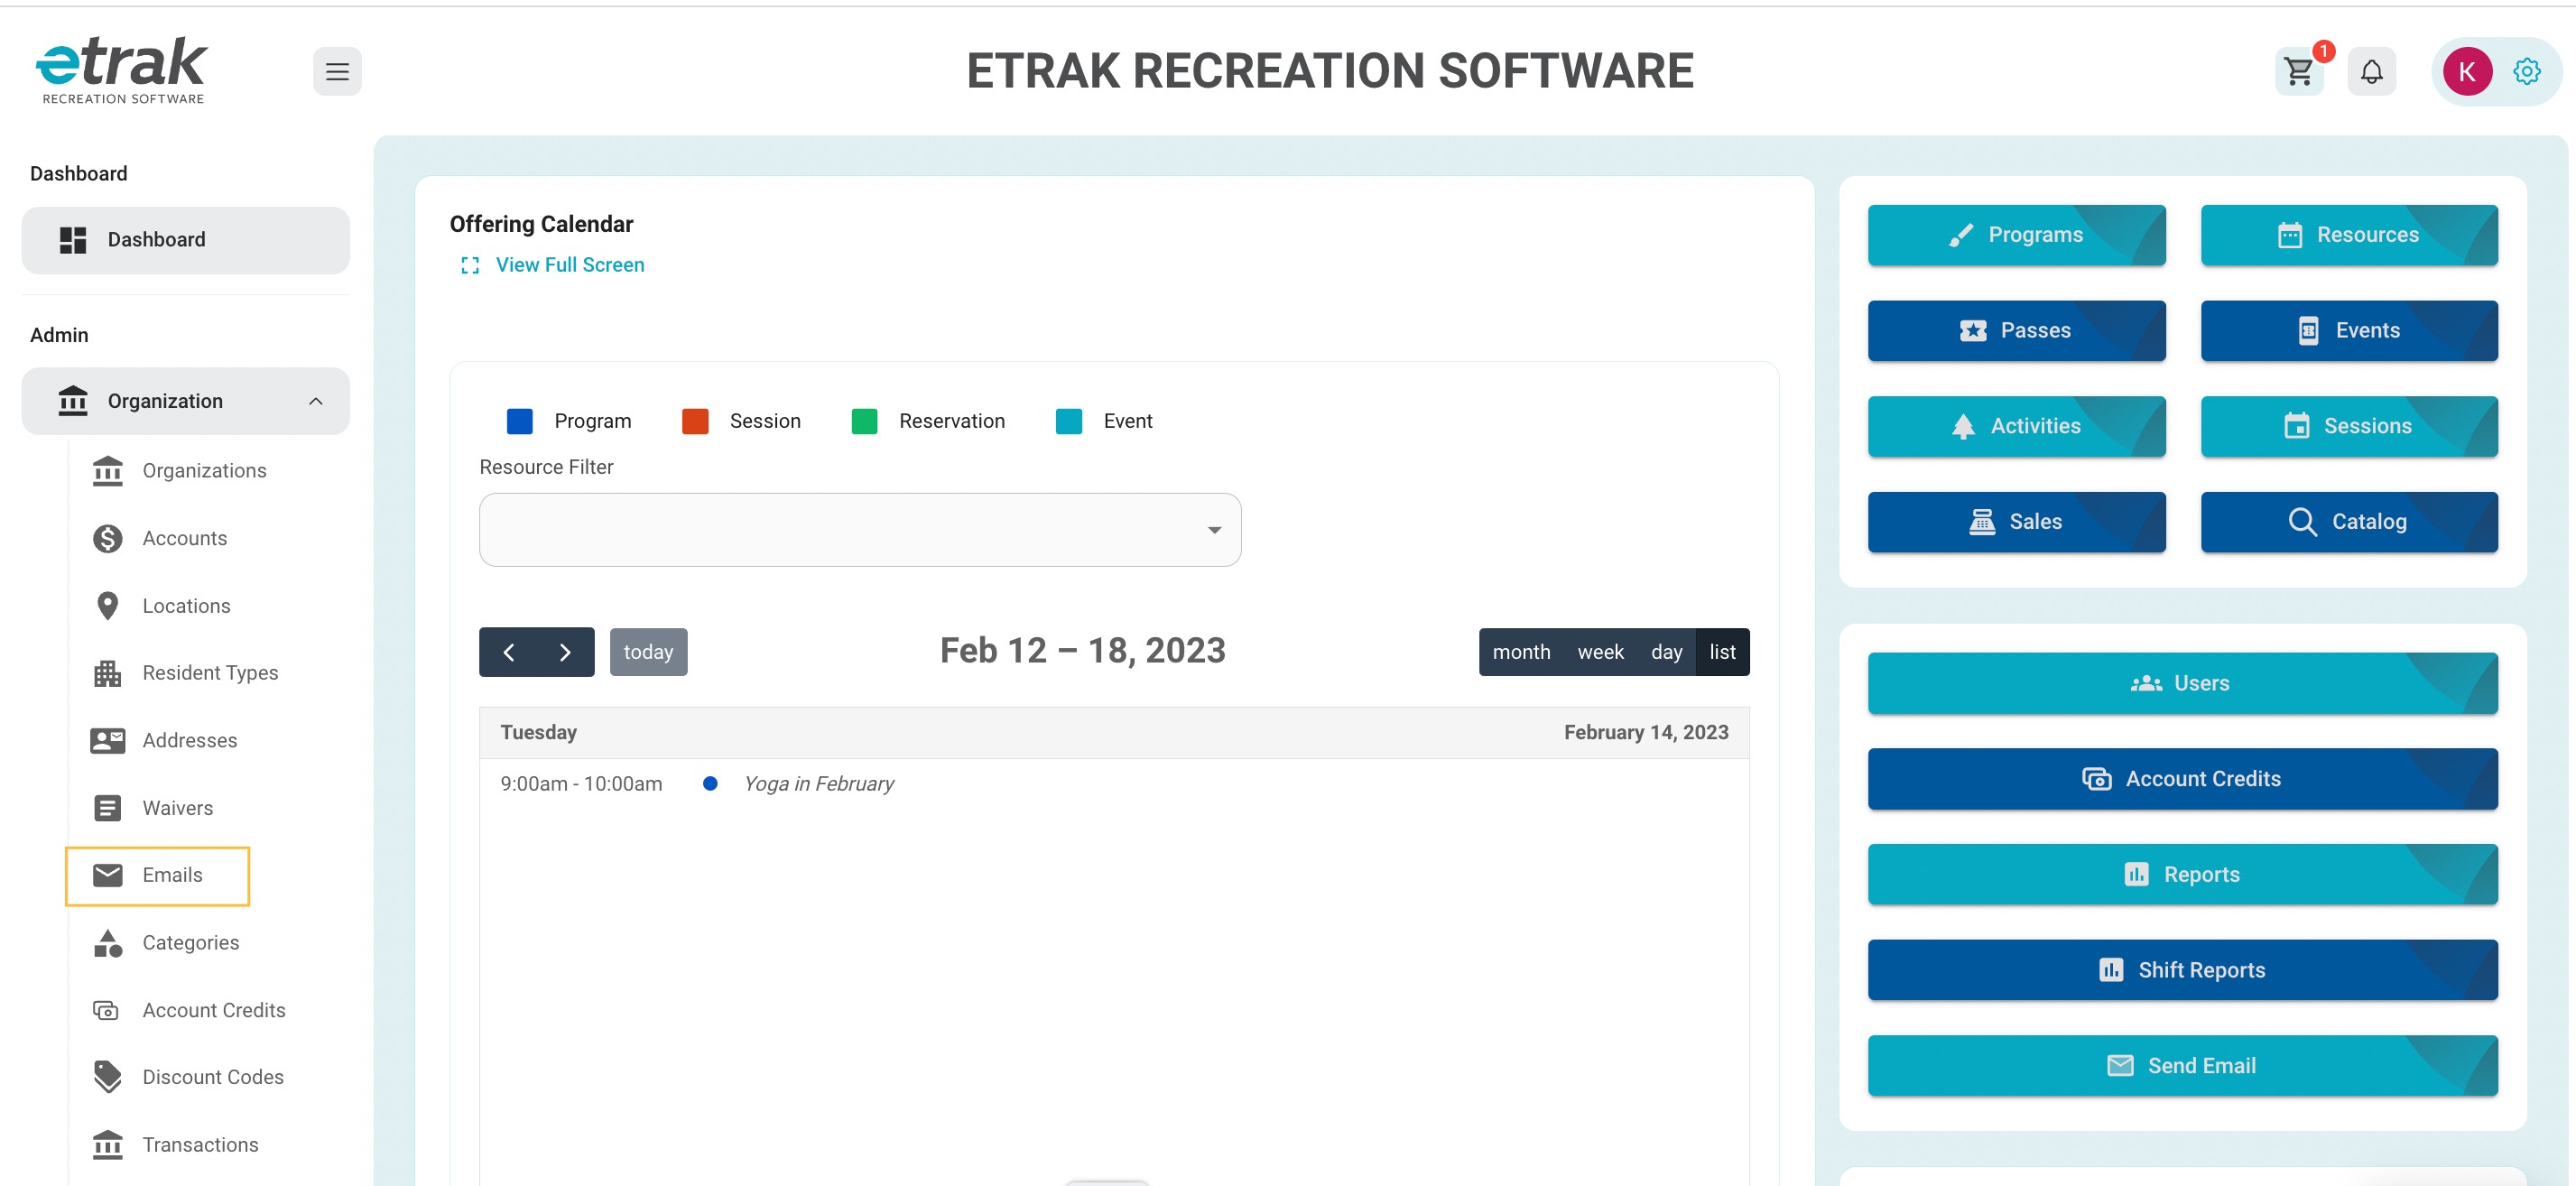Click the View Full Screen expand icon
The height and width of the screenshot is (1186, 2576).
pyautogui.click(x=470, y=265)
